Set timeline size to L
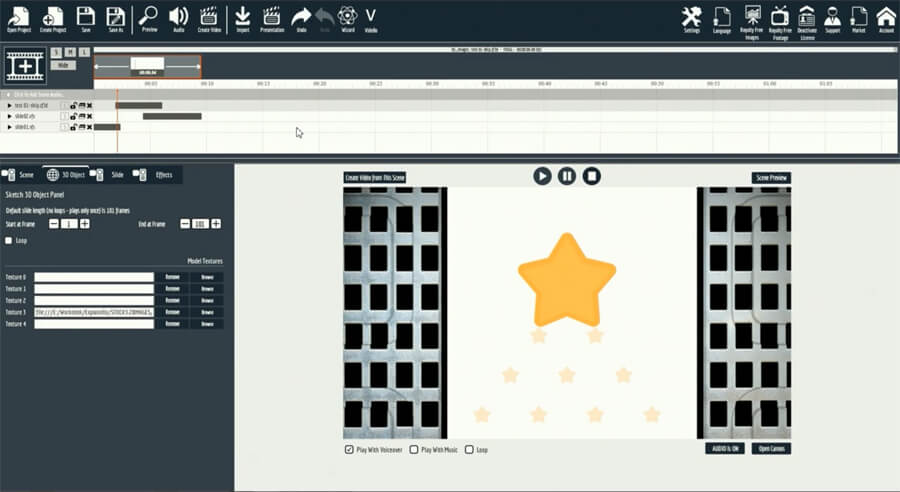Image resolution: width=900 pixels, height=492 pixels. pyautogui.click(x=84, y=52)
